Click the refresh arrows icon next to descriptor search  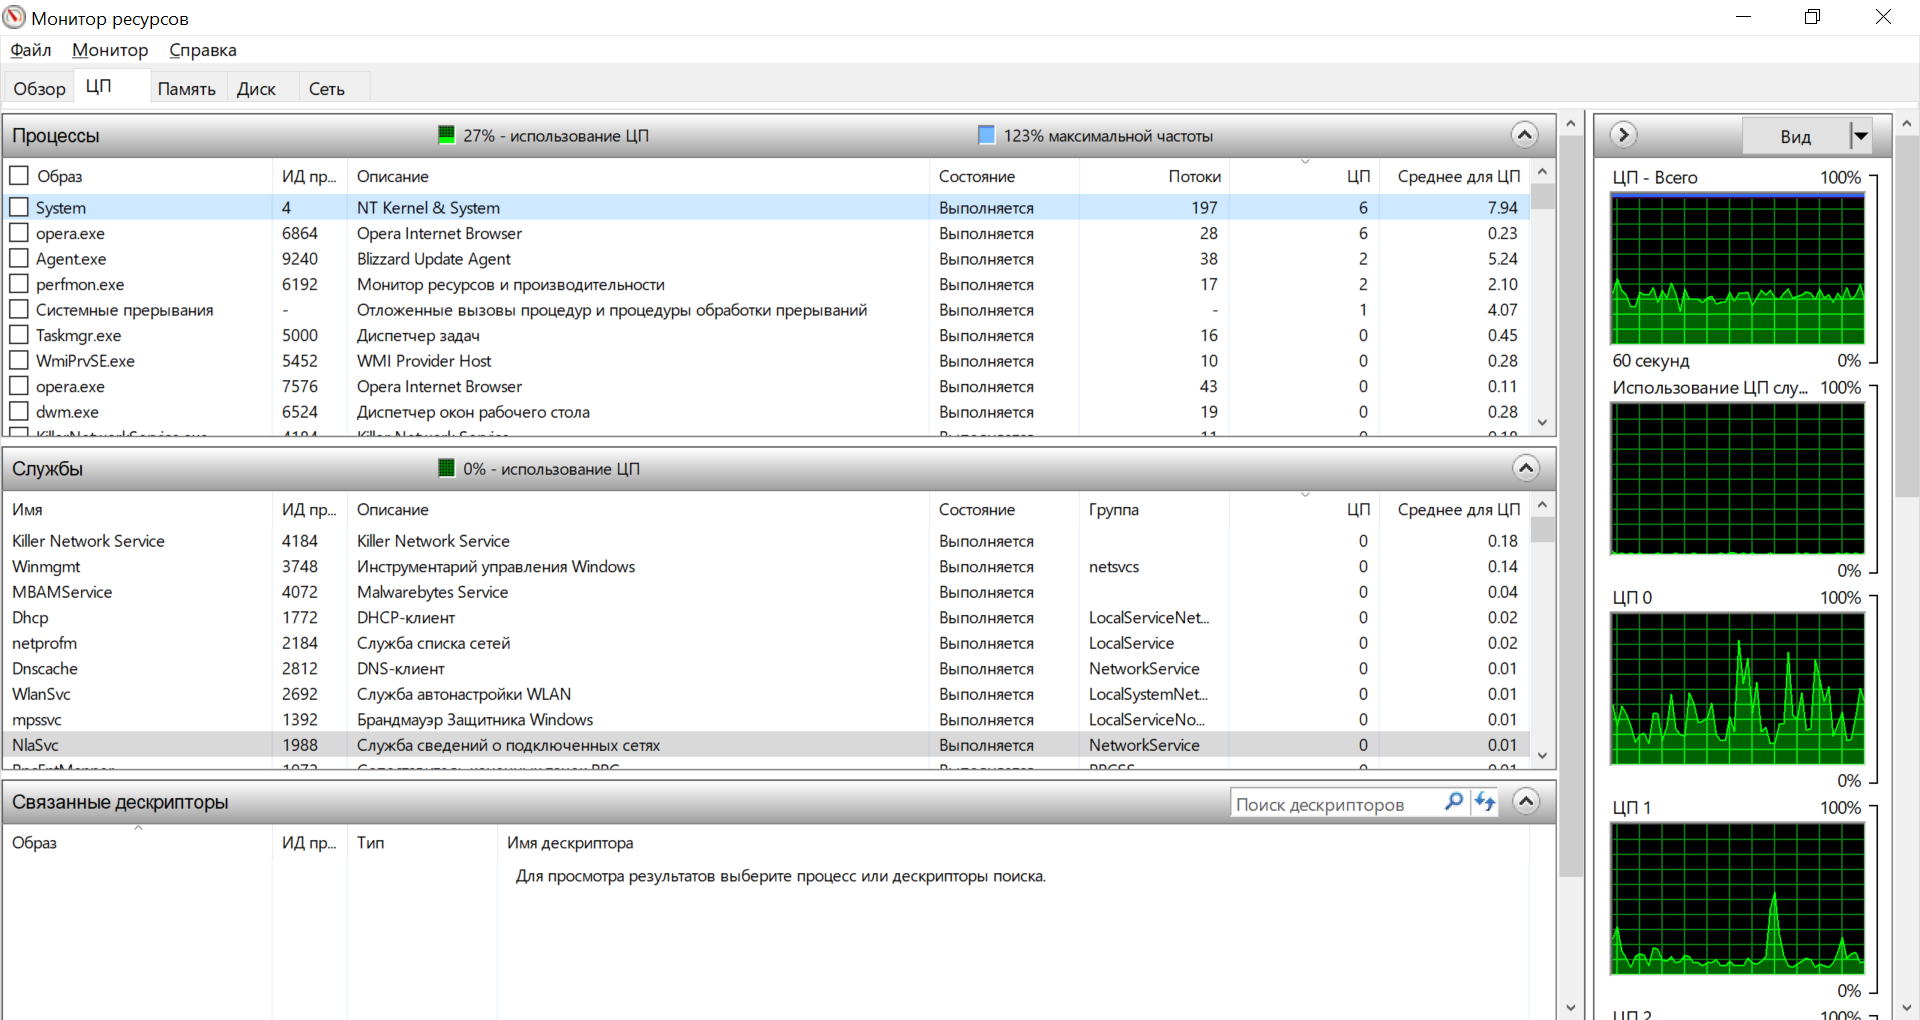click(1485, 802)
